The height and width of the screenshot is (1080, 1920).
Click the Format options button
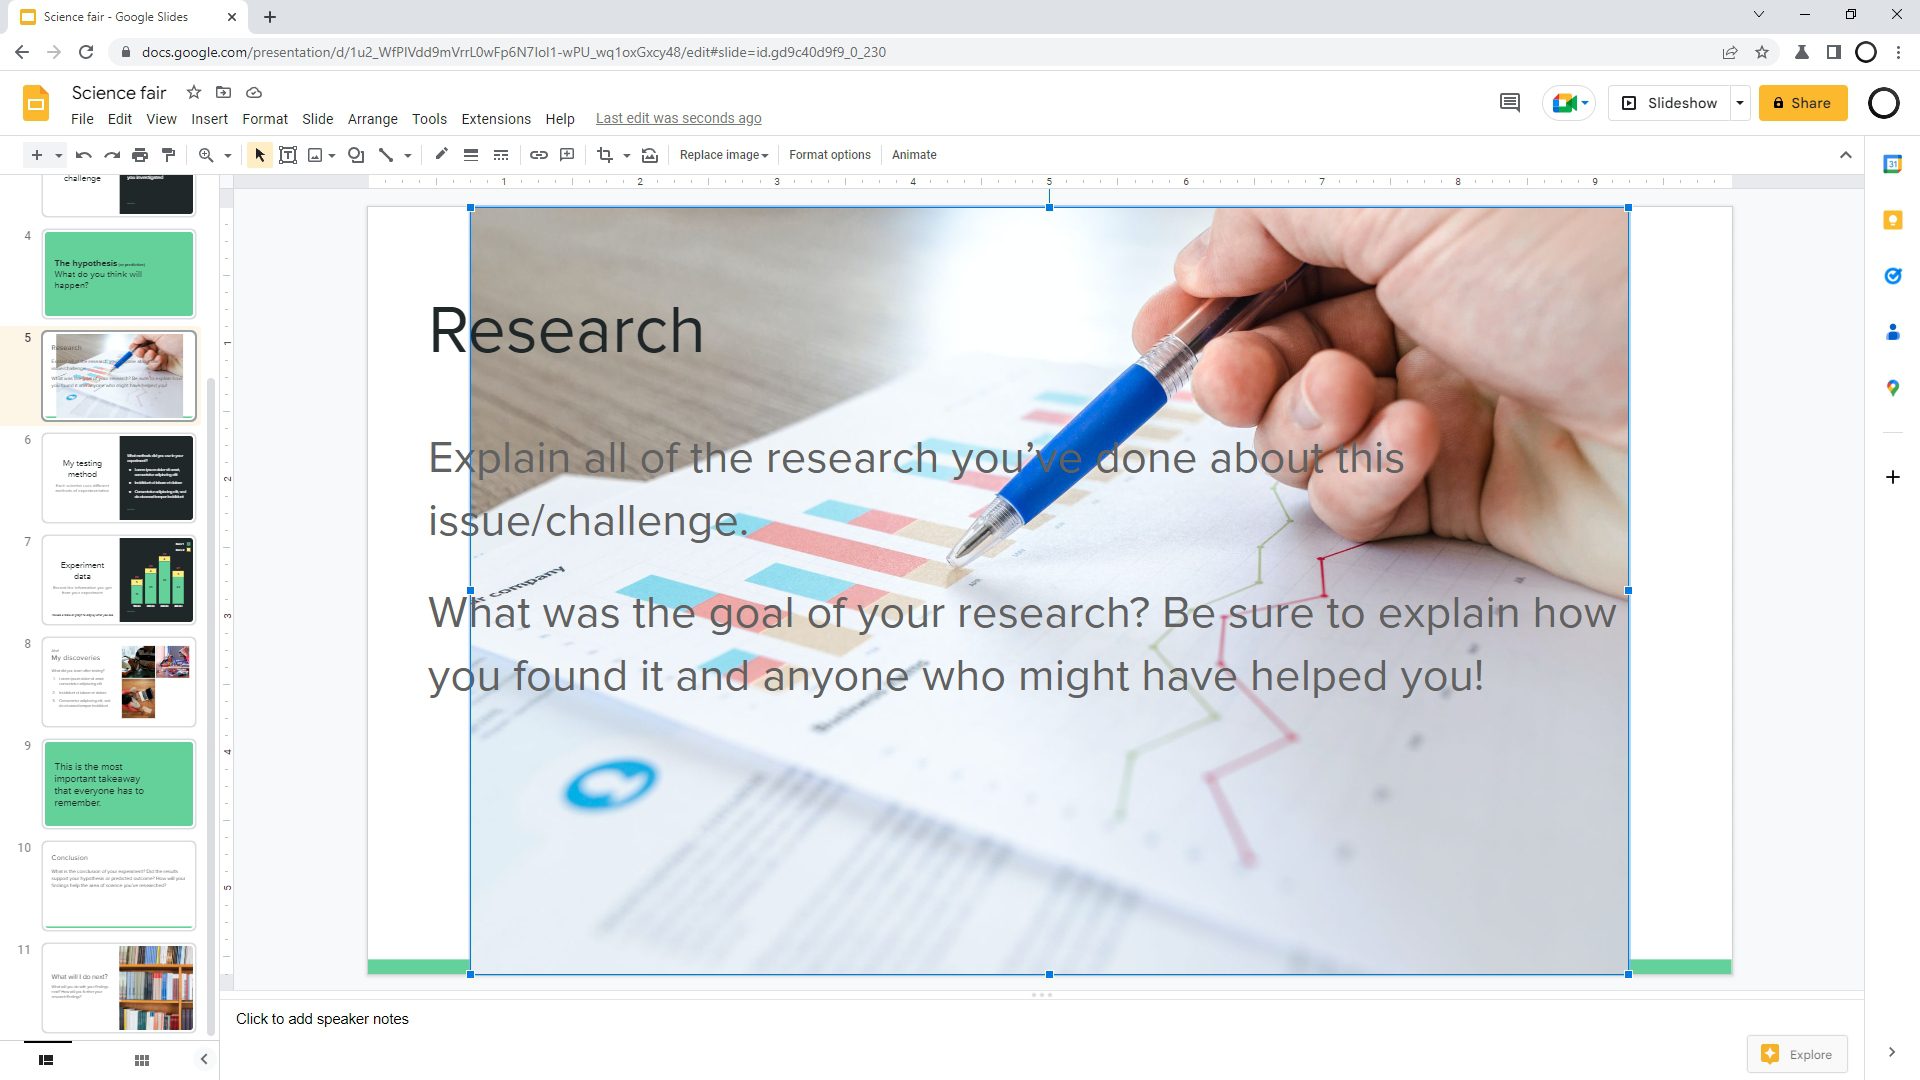(x=828, y=154)
